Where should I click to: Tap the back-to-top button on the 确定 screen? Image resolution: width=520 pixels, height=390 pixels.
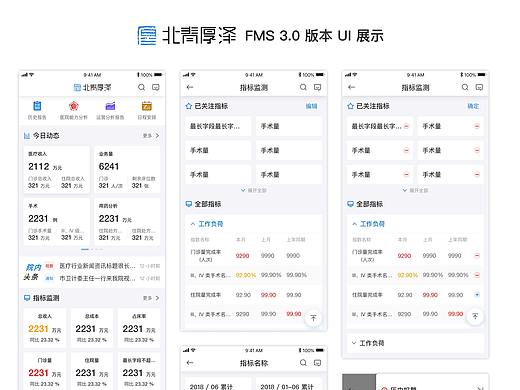click(475, 316)
